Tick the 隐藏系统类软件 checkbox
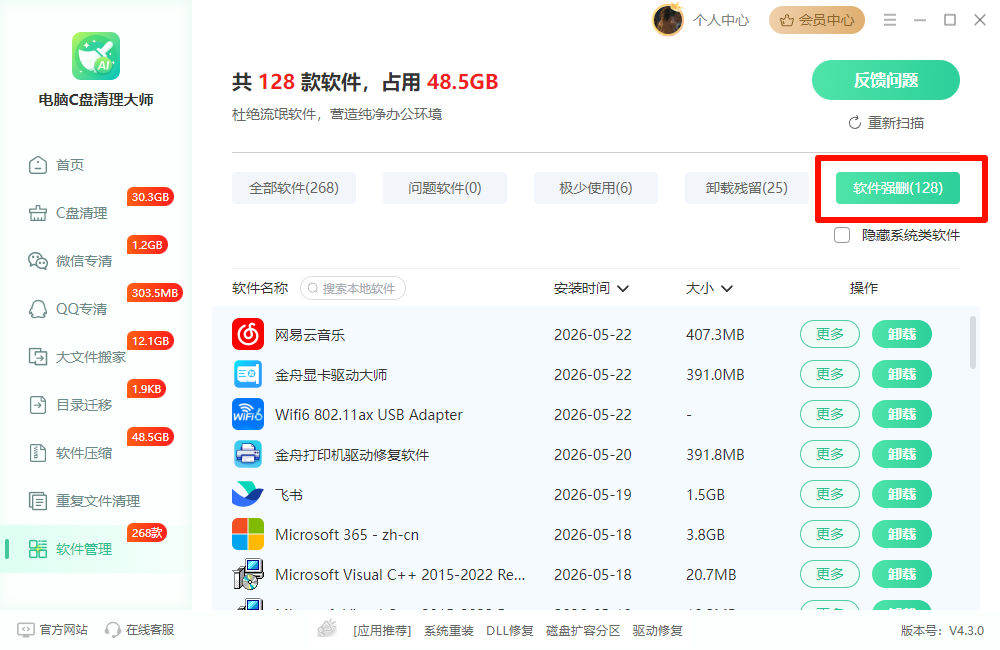The height and width of the screenshot is (650, 1000). coord(842,235)
